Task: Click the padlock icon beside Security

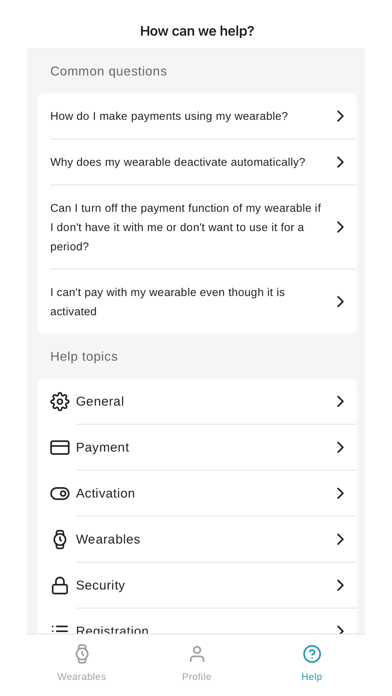Action: tap(59, 585)
